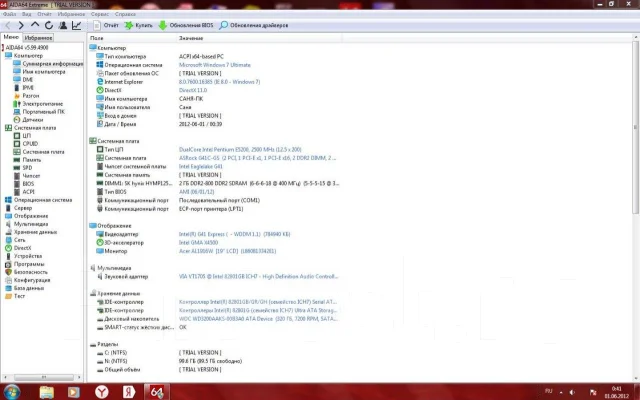
Task: Click the Intel GMA X4500 link
Action: (x=198, y=243)
